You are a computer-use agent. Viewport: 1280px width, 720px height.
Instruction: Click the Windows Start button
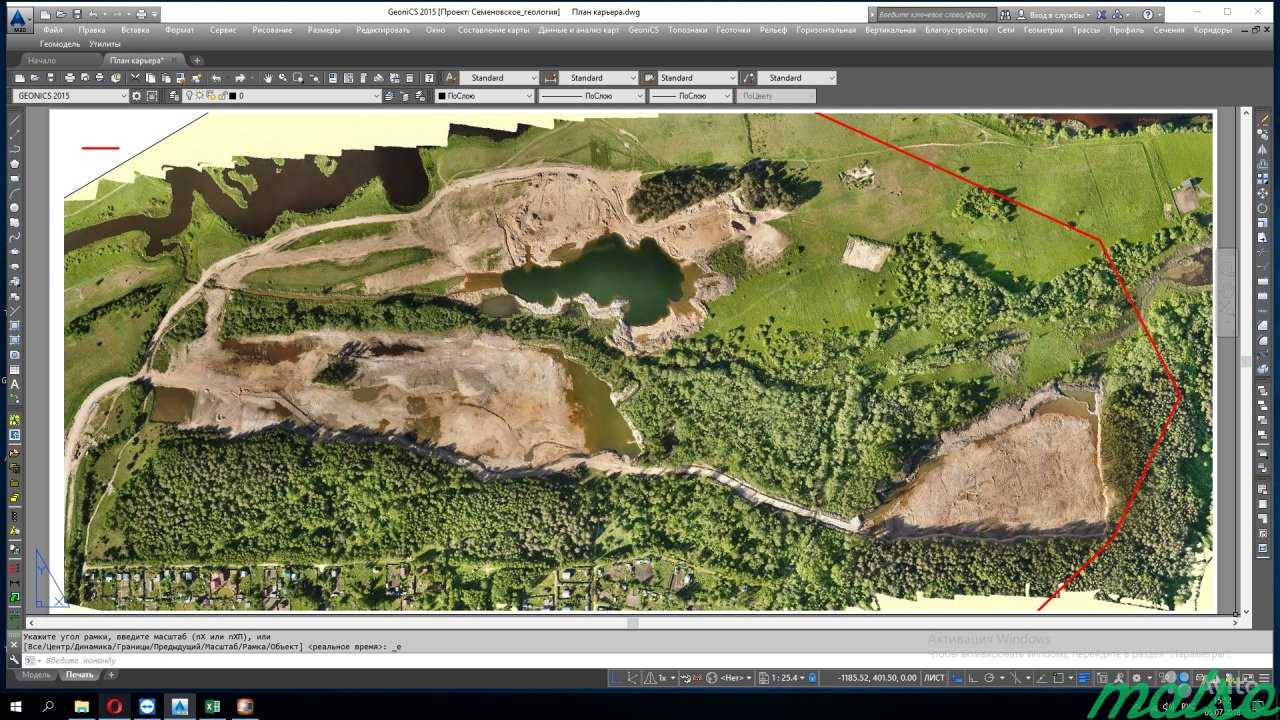tap(17, 705)
